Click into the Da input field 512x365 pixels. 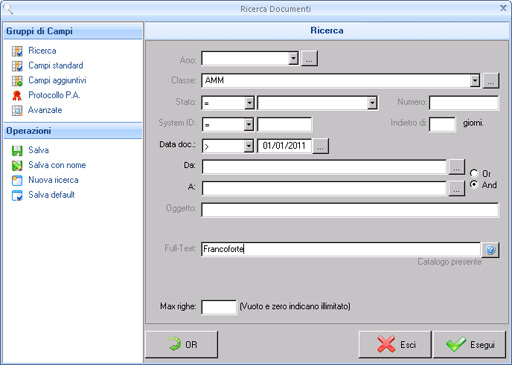pyautogui.click(x=324, y=167)
